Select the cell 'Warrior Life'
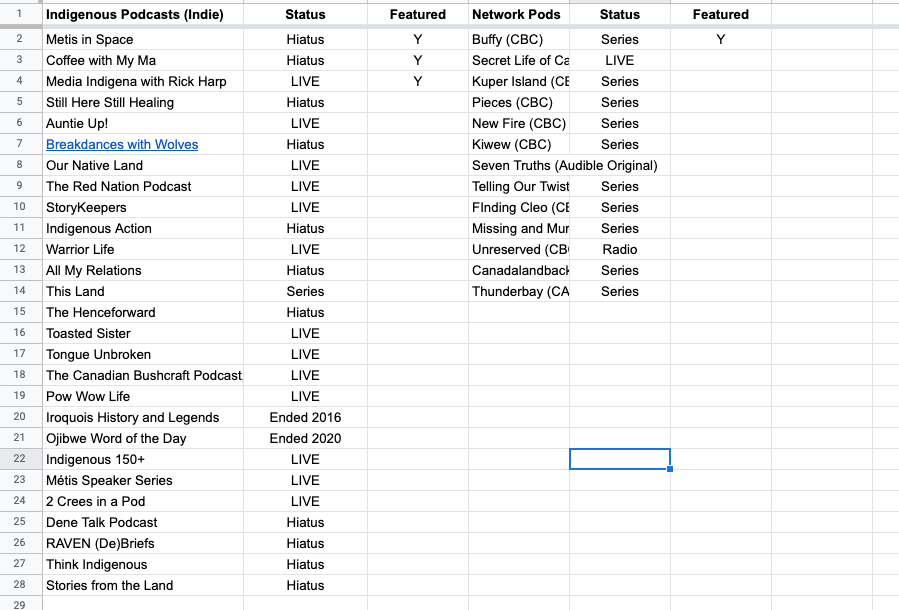This screenshot has width=899, height=610. click(x=143, y=249)
